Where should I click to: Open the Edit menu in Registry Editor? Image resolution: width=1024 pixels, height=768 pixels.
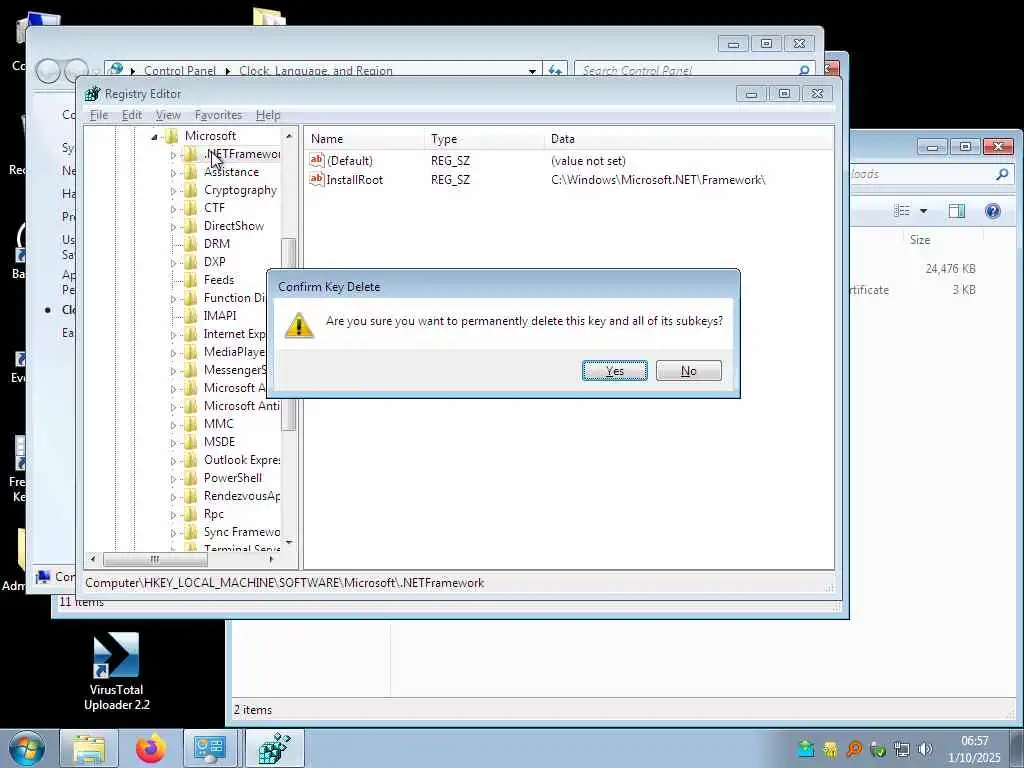[131, 115]
